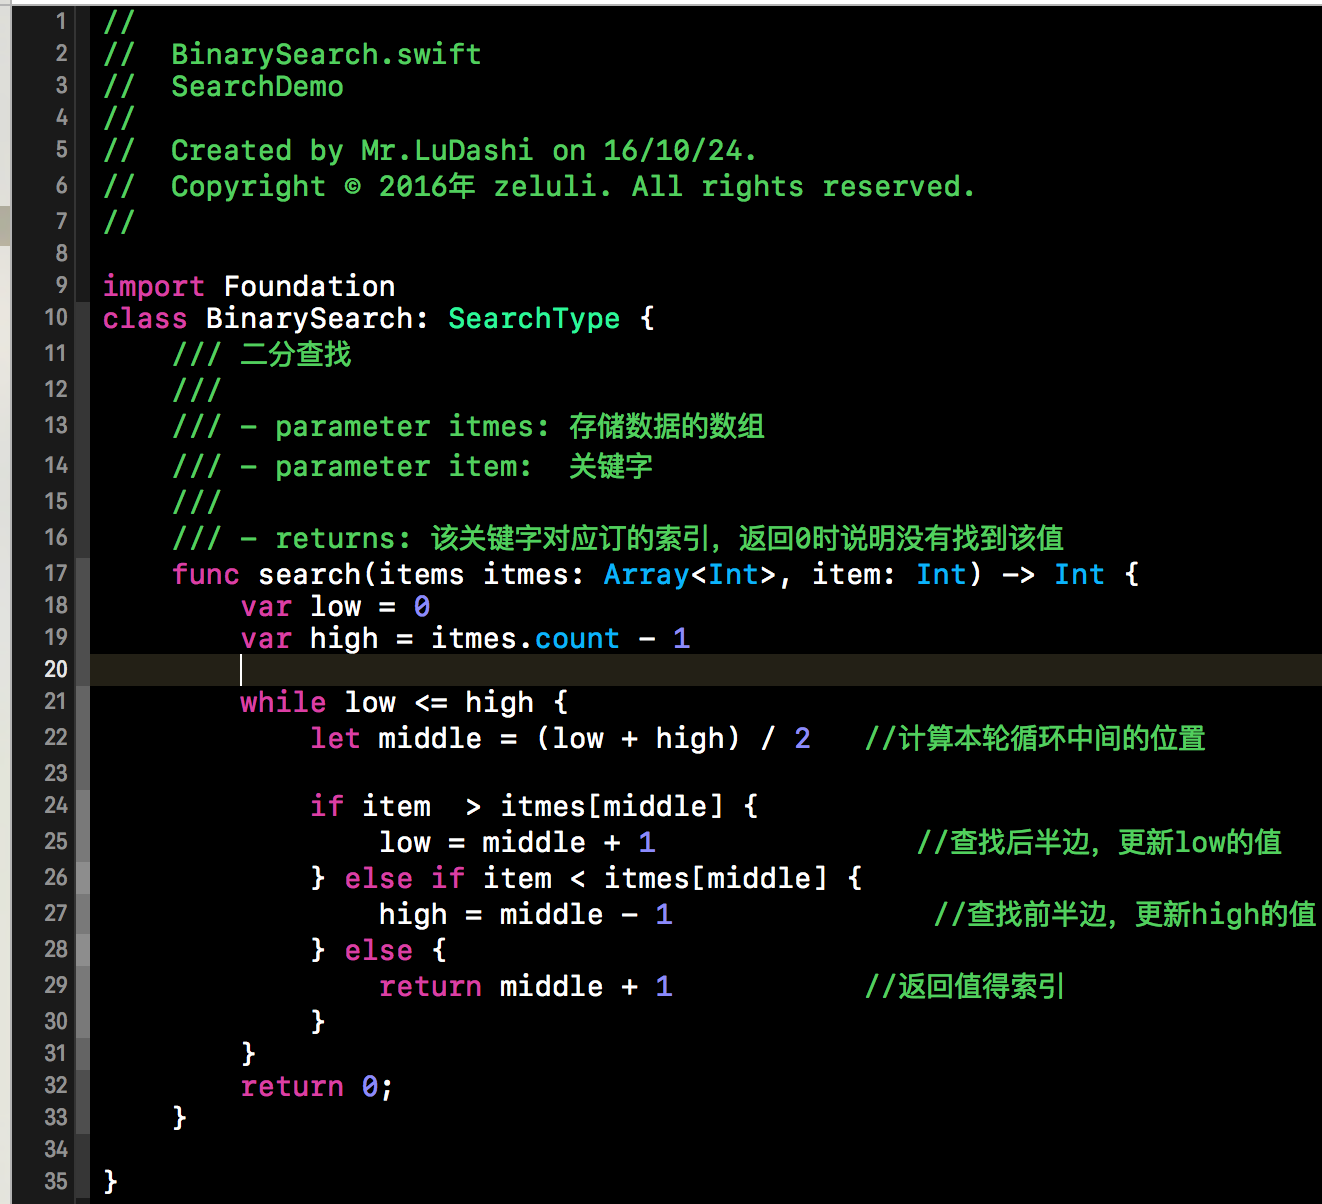Click the 'var low = 0' line
Screen dimensions: 1322x1204
tap(335, 606)
